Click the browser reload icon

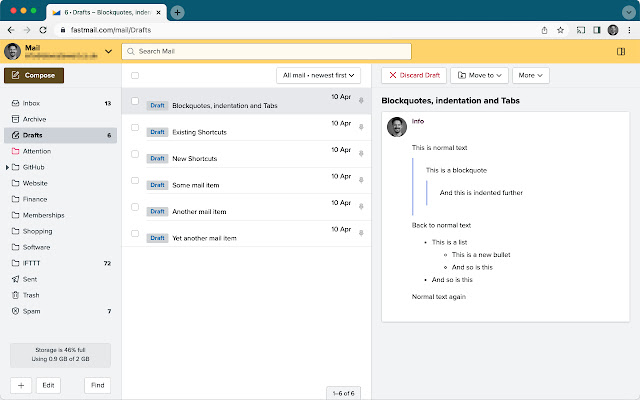pos(42,30)
